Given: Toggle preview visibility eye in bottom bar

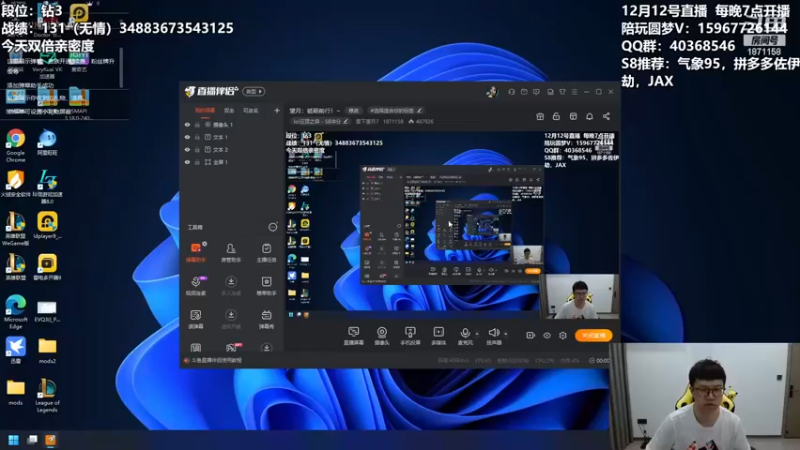Looking at the screenshot, I should click(x=547, y=335).
